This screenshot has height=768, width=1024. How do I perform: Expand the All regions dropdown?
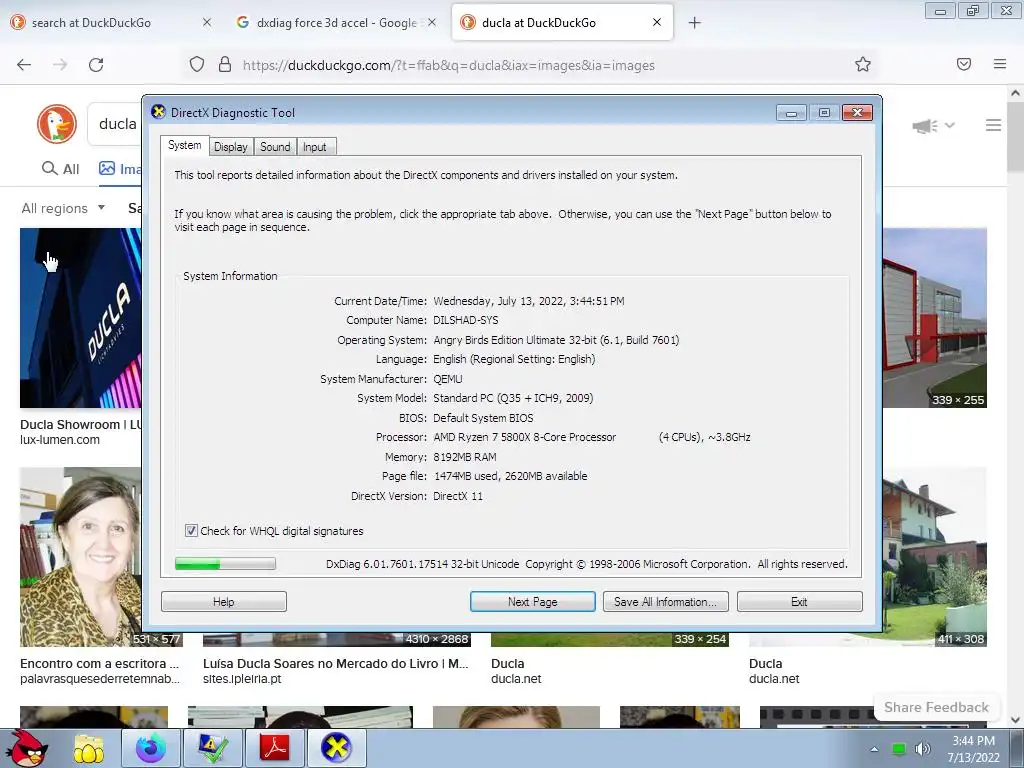point(63,208)
